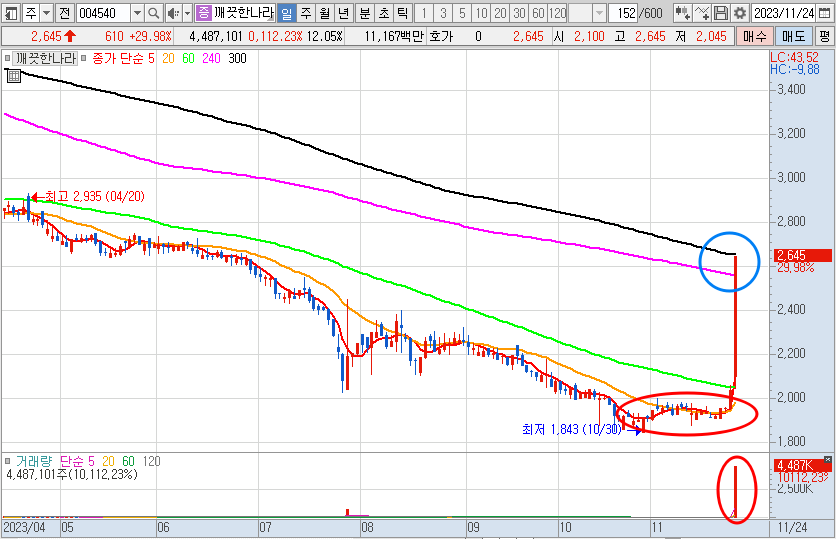Screen dimensions: 836x539
Task: Switch to 주 weekly chart period
Action: click(306, 13)
